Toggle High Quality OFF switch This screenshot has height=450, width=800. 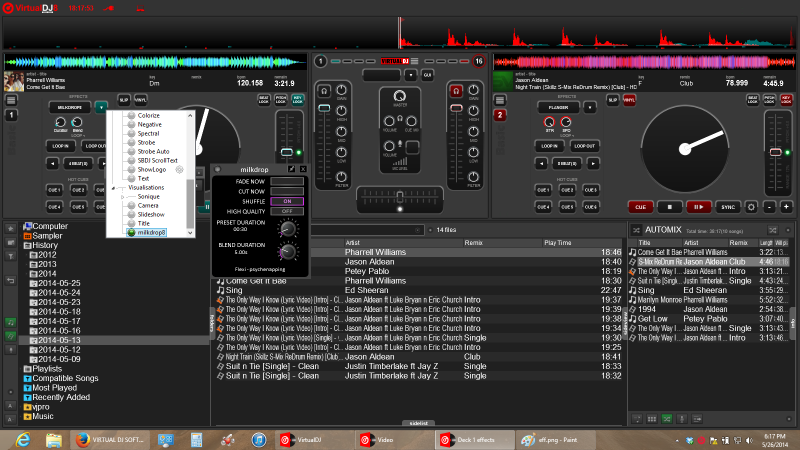287,211
